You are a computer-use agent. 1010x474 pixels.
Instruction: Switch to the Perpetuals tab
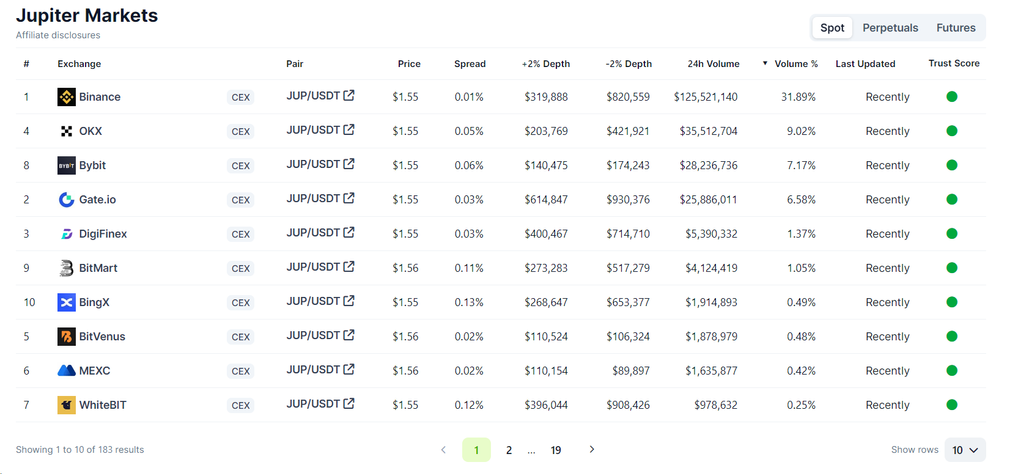[x=890, y=28]
